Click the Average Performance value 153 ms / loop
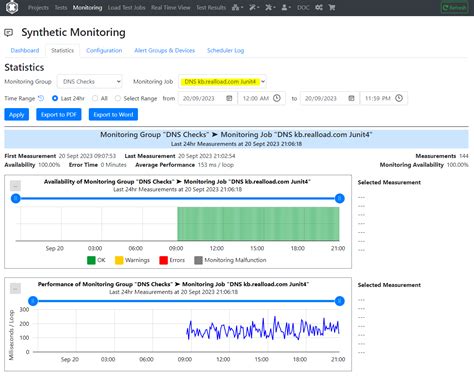The width and height of the screenshot is (474, 376). [216, 165]
